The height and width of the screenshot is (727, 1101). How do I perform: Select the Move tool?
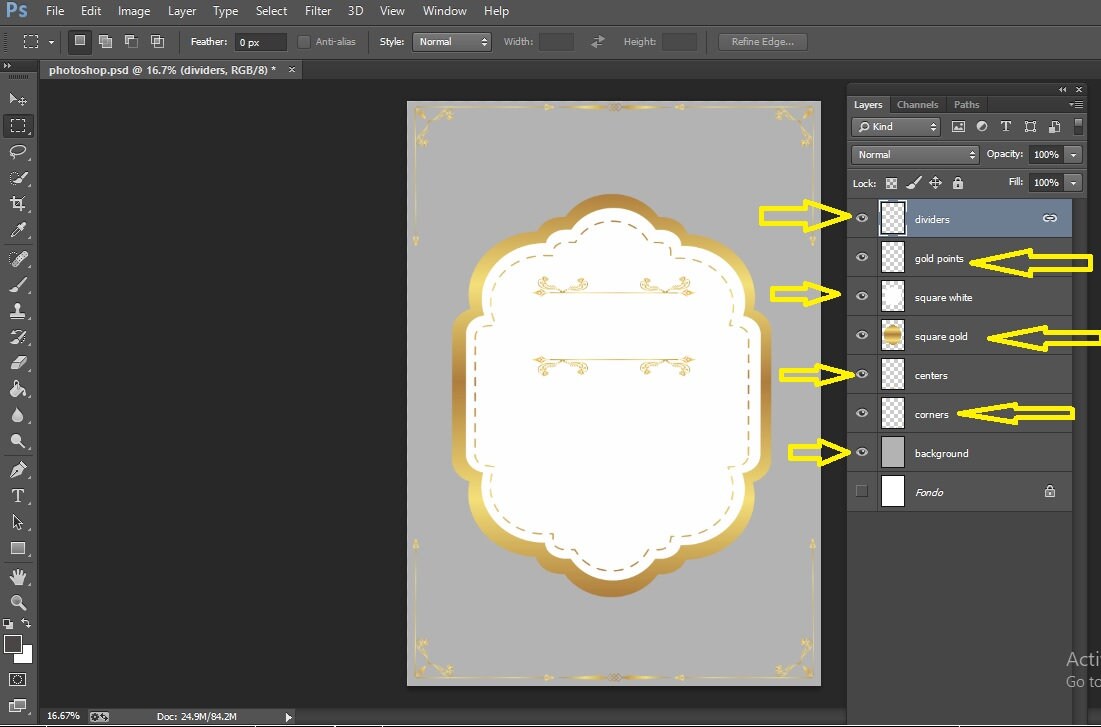pos(18,99)
